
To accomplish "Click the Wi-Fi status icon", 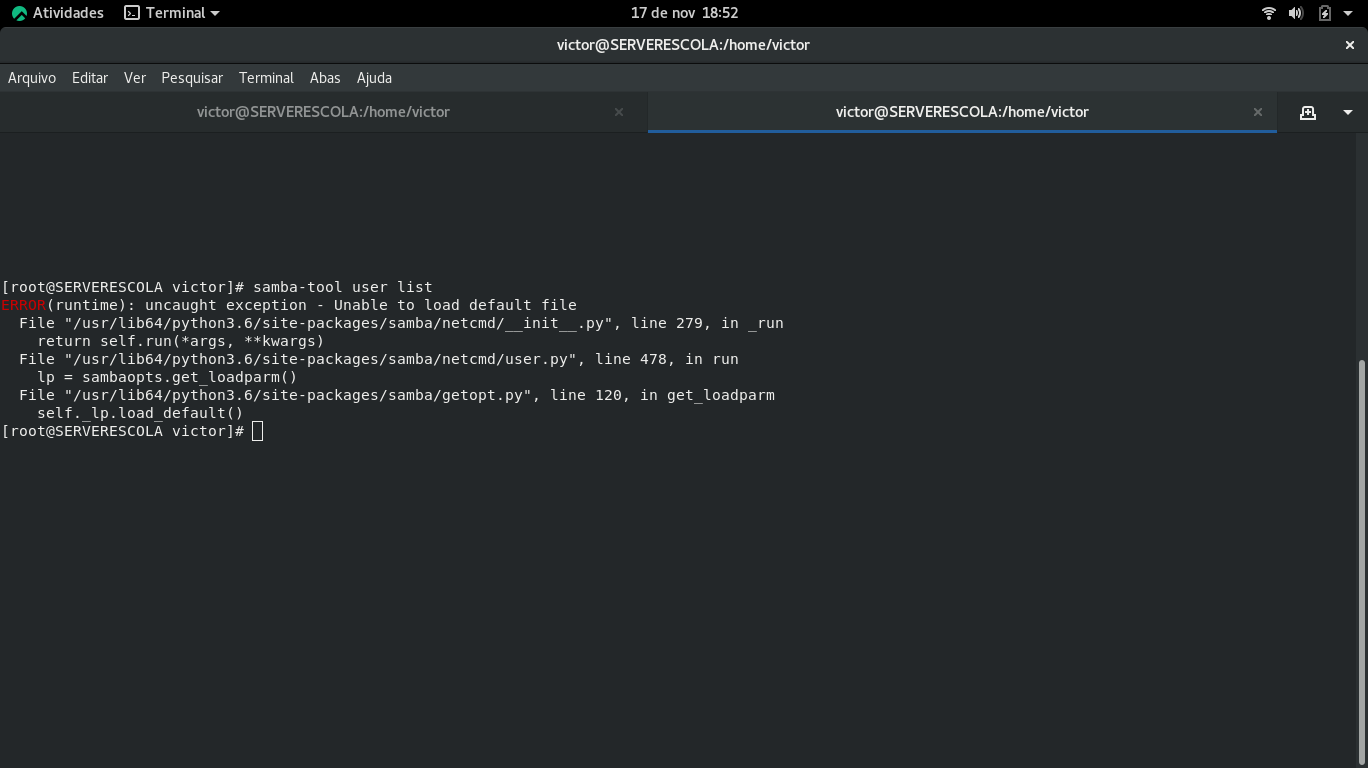I will click(x=1269, y=13).
